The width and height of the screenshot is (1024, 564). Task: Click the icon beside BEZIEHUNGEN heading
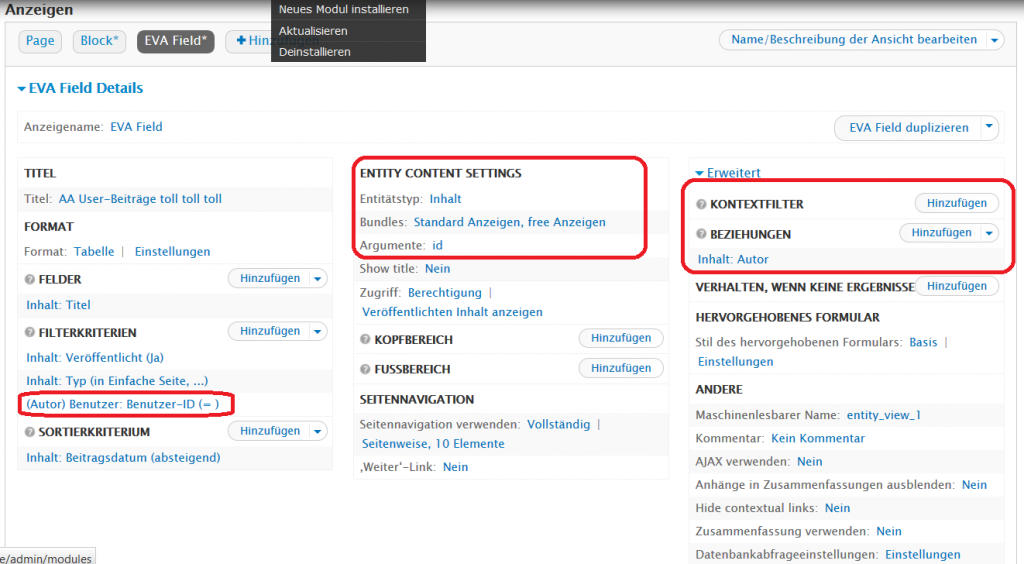point(702,234)
